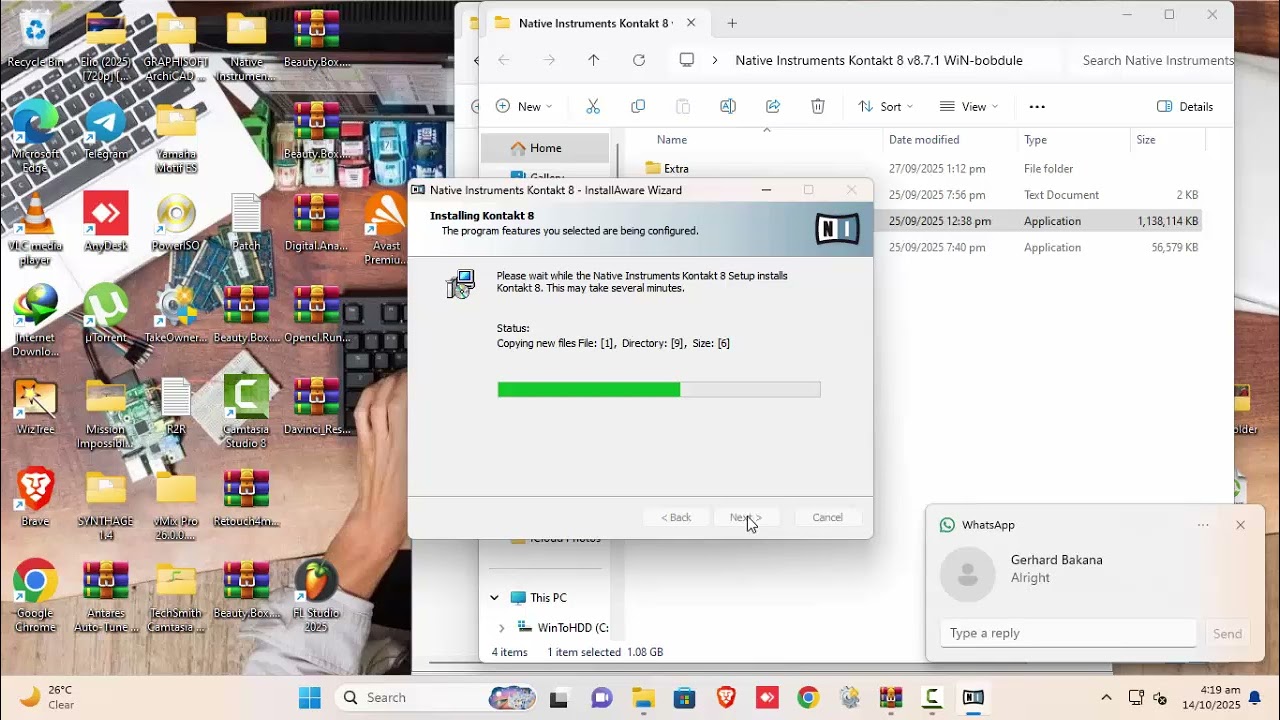This screenshot has height=720, width=1280.
Task: Click the Kontakt installation progress bar
Action: click(659, 389)
